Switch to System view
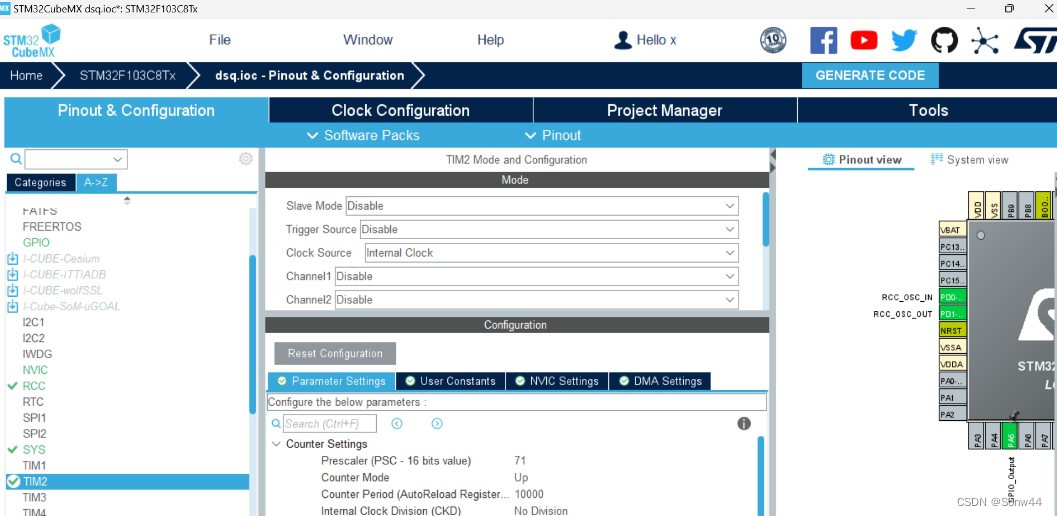 [x=970, y=160]
